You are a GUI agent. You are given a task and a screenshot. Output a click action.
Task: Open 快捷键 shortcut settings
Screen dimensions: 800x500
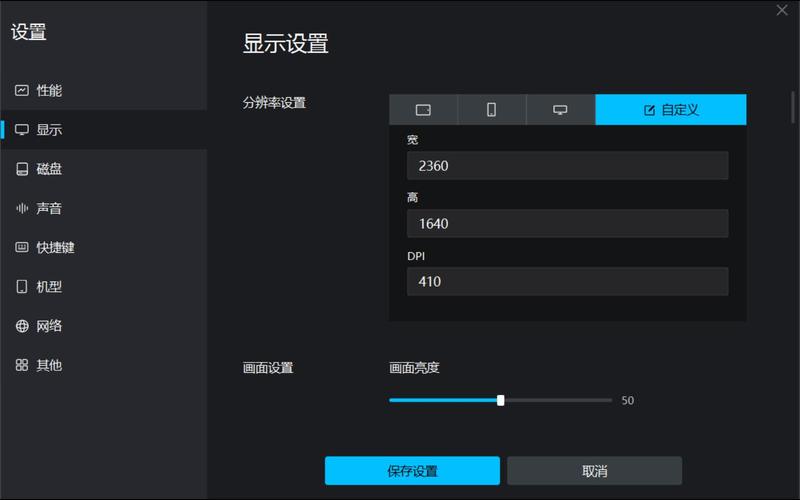coord(104,247)
